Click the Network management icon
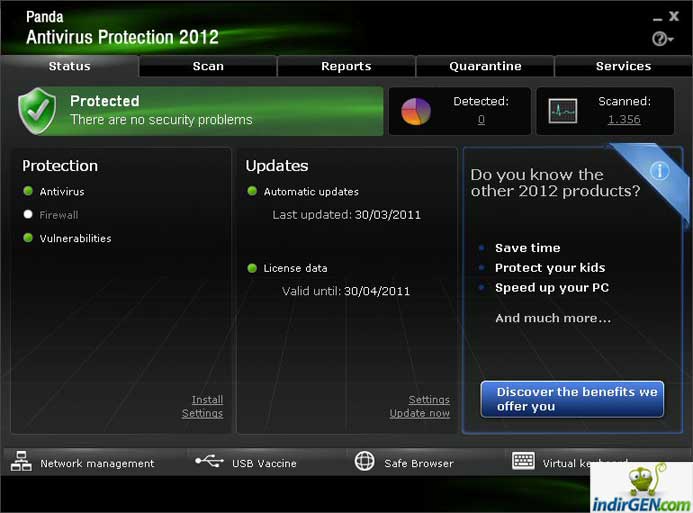 pos(21,461)
